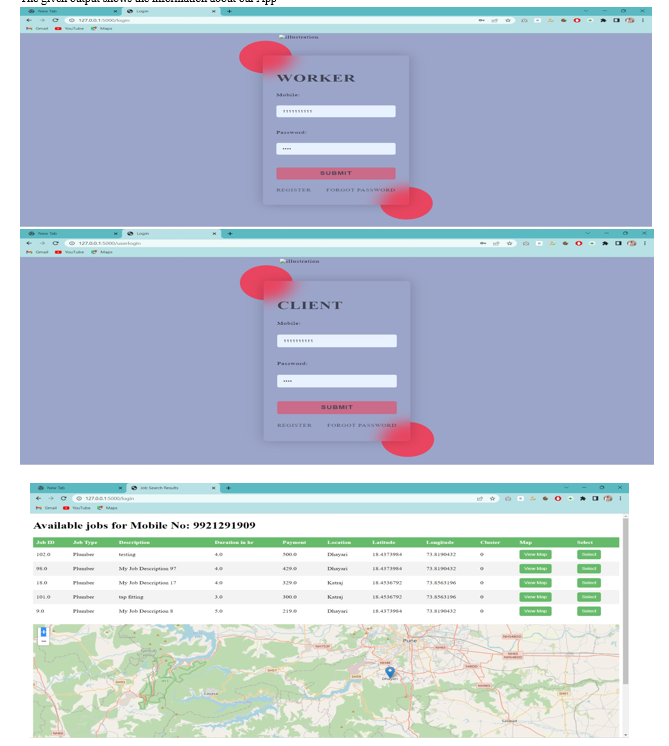Open Chrome menu dots in Job Search browser

[x=620, y=499]
